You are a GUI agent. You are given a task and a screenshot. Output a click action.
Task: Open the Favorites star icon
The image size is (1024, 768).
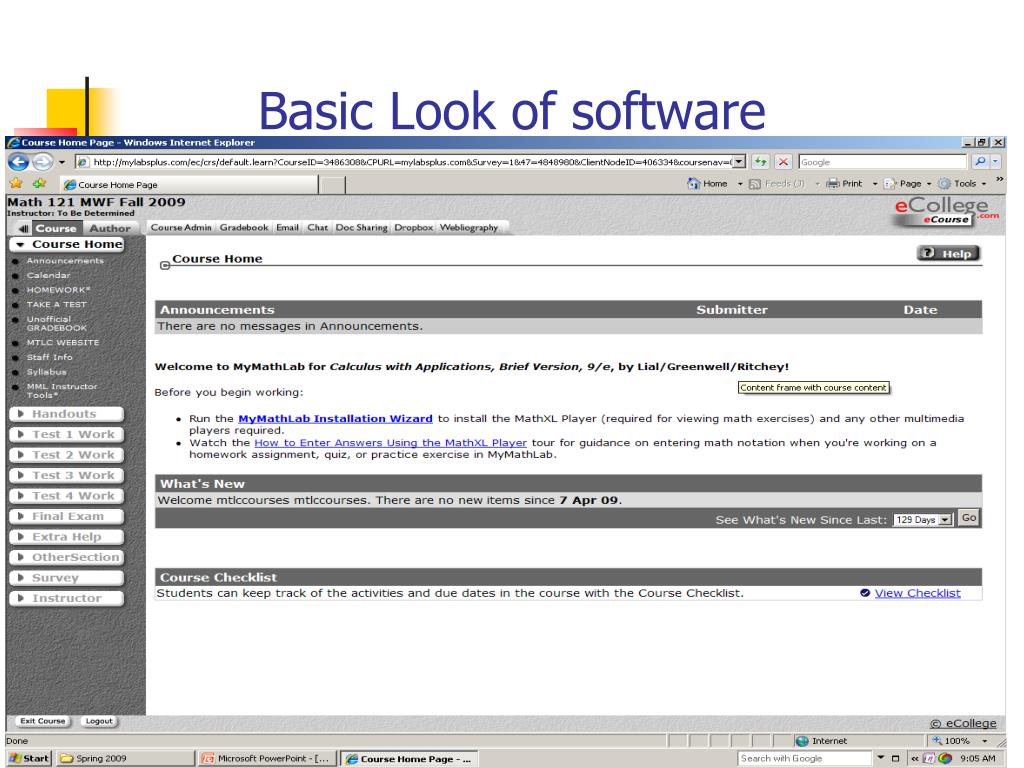(x=16, y=184)
